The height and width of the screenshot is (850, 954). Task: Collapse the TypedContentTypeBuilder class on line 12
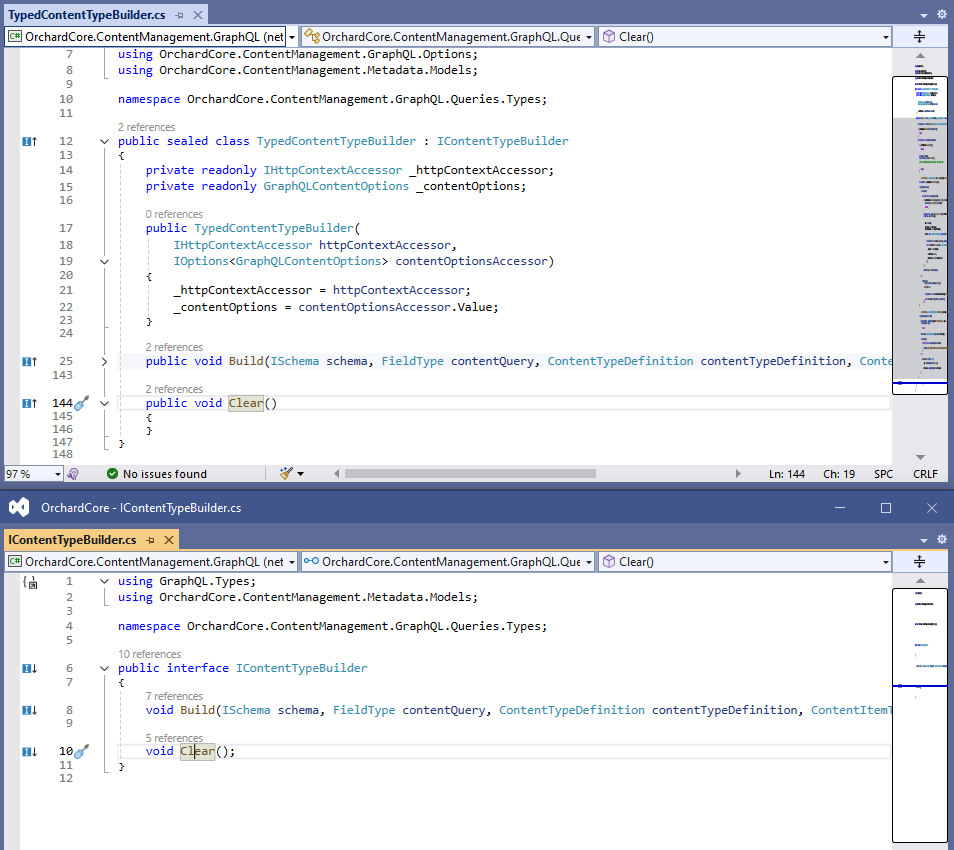[x=104, y=142]
